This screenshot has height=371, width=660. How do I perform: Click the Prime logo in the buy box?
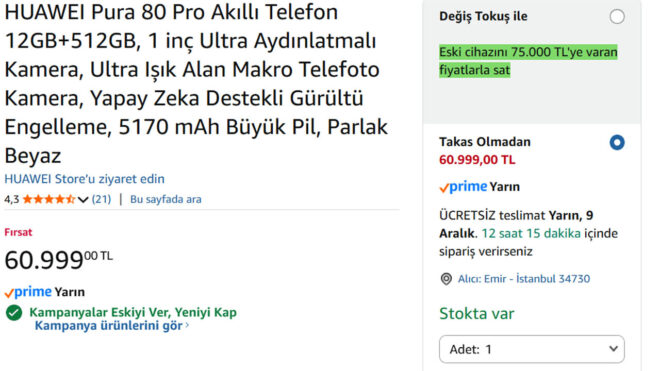(463, 187)
